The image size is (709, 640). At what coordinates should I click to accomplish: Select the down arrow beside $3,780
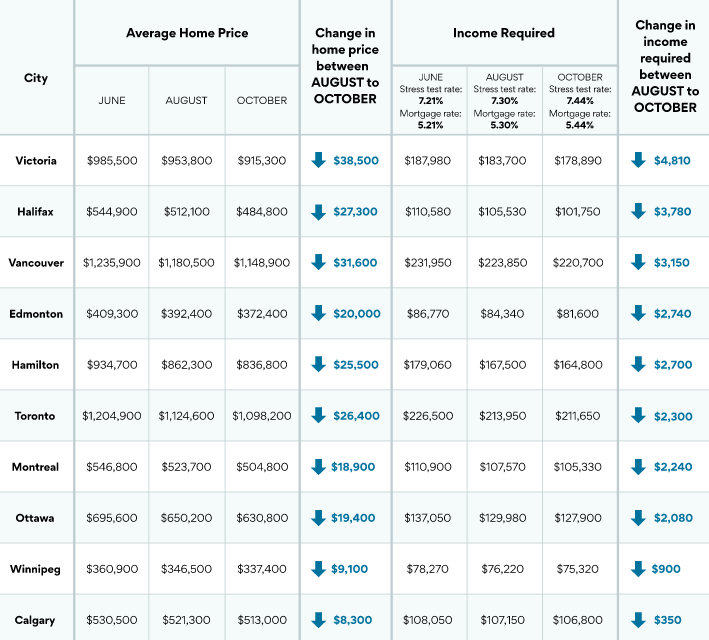pyautogui.click(x=638, y=211)
